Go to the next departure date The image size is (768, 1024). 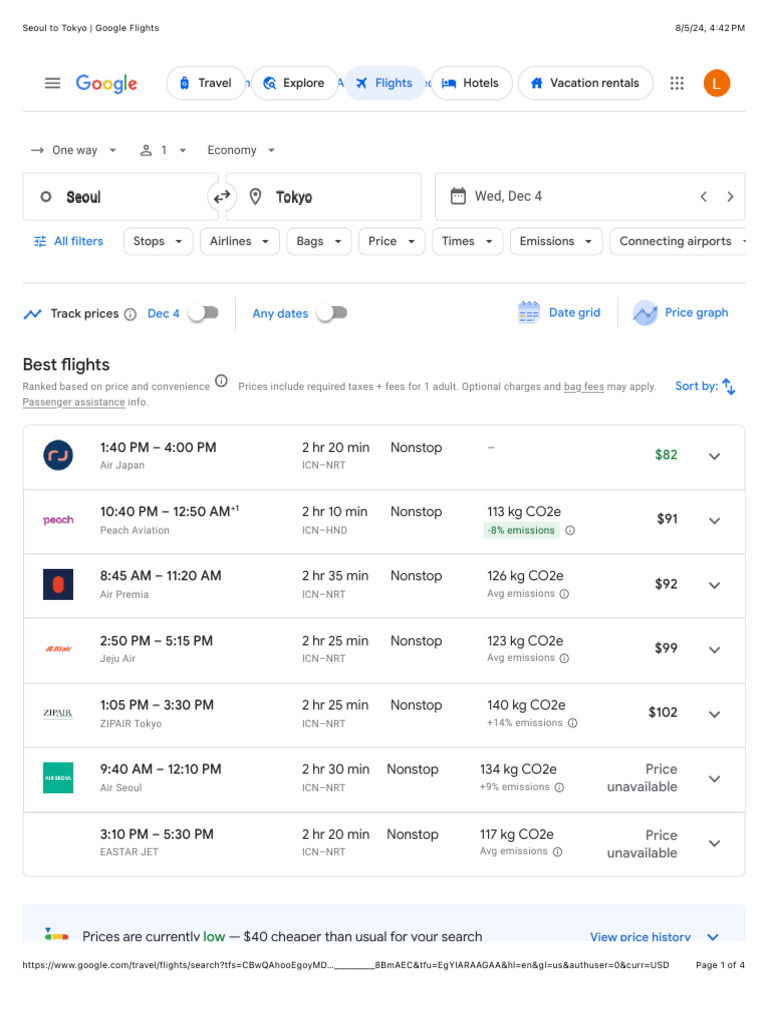coord(730,197)
